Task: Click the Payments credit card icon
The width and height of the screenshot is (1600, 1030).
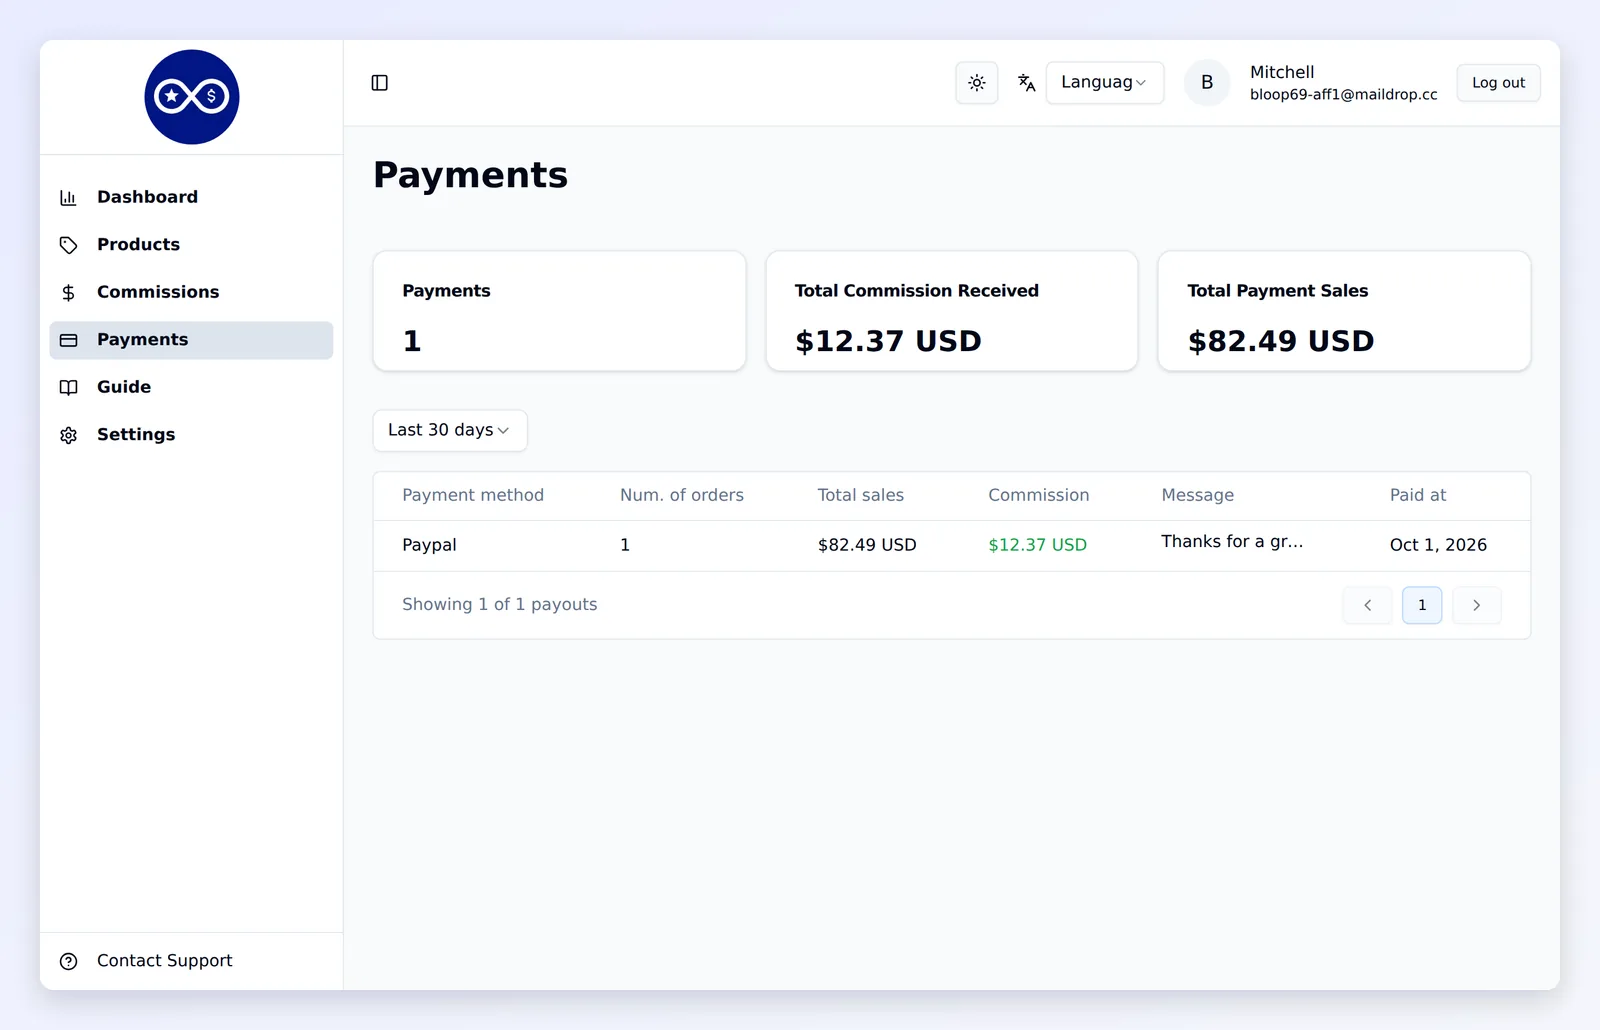Action: point(68,340)
